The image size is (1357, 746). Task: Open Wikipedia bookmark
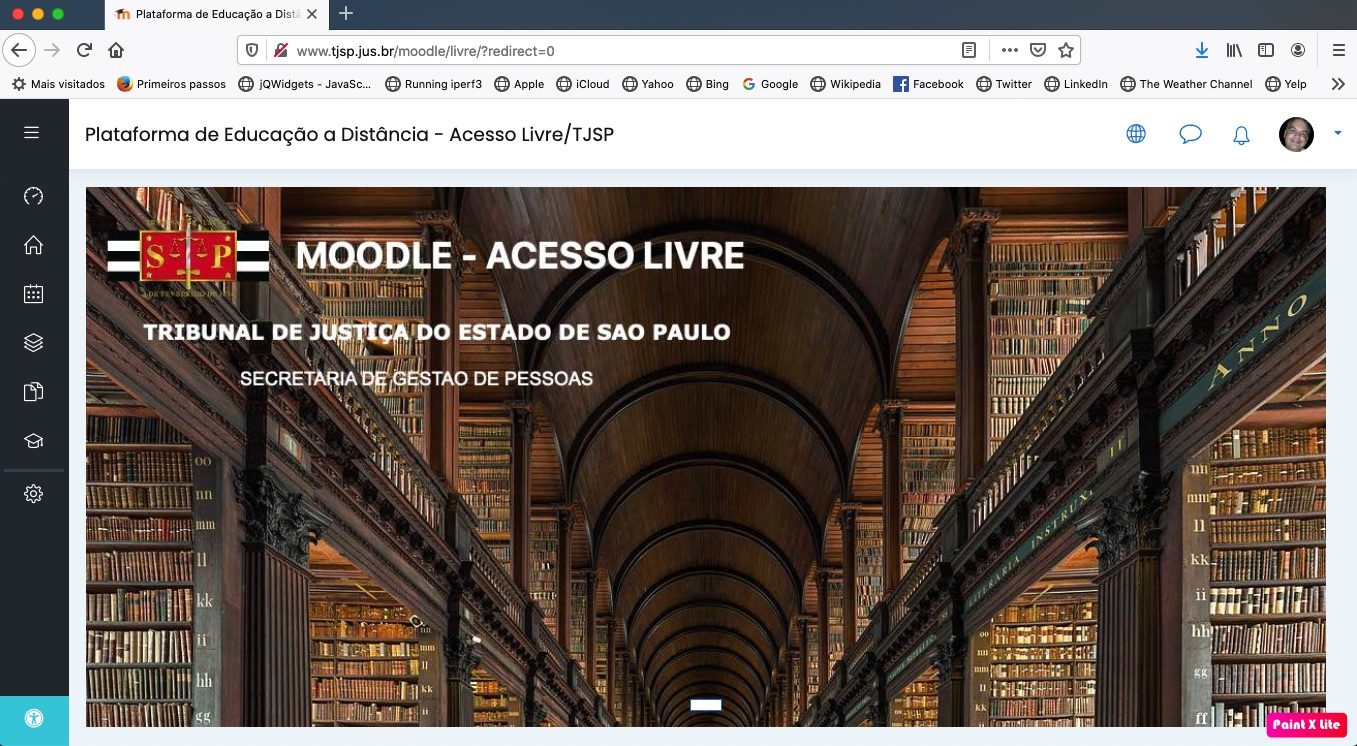point(846,84)
